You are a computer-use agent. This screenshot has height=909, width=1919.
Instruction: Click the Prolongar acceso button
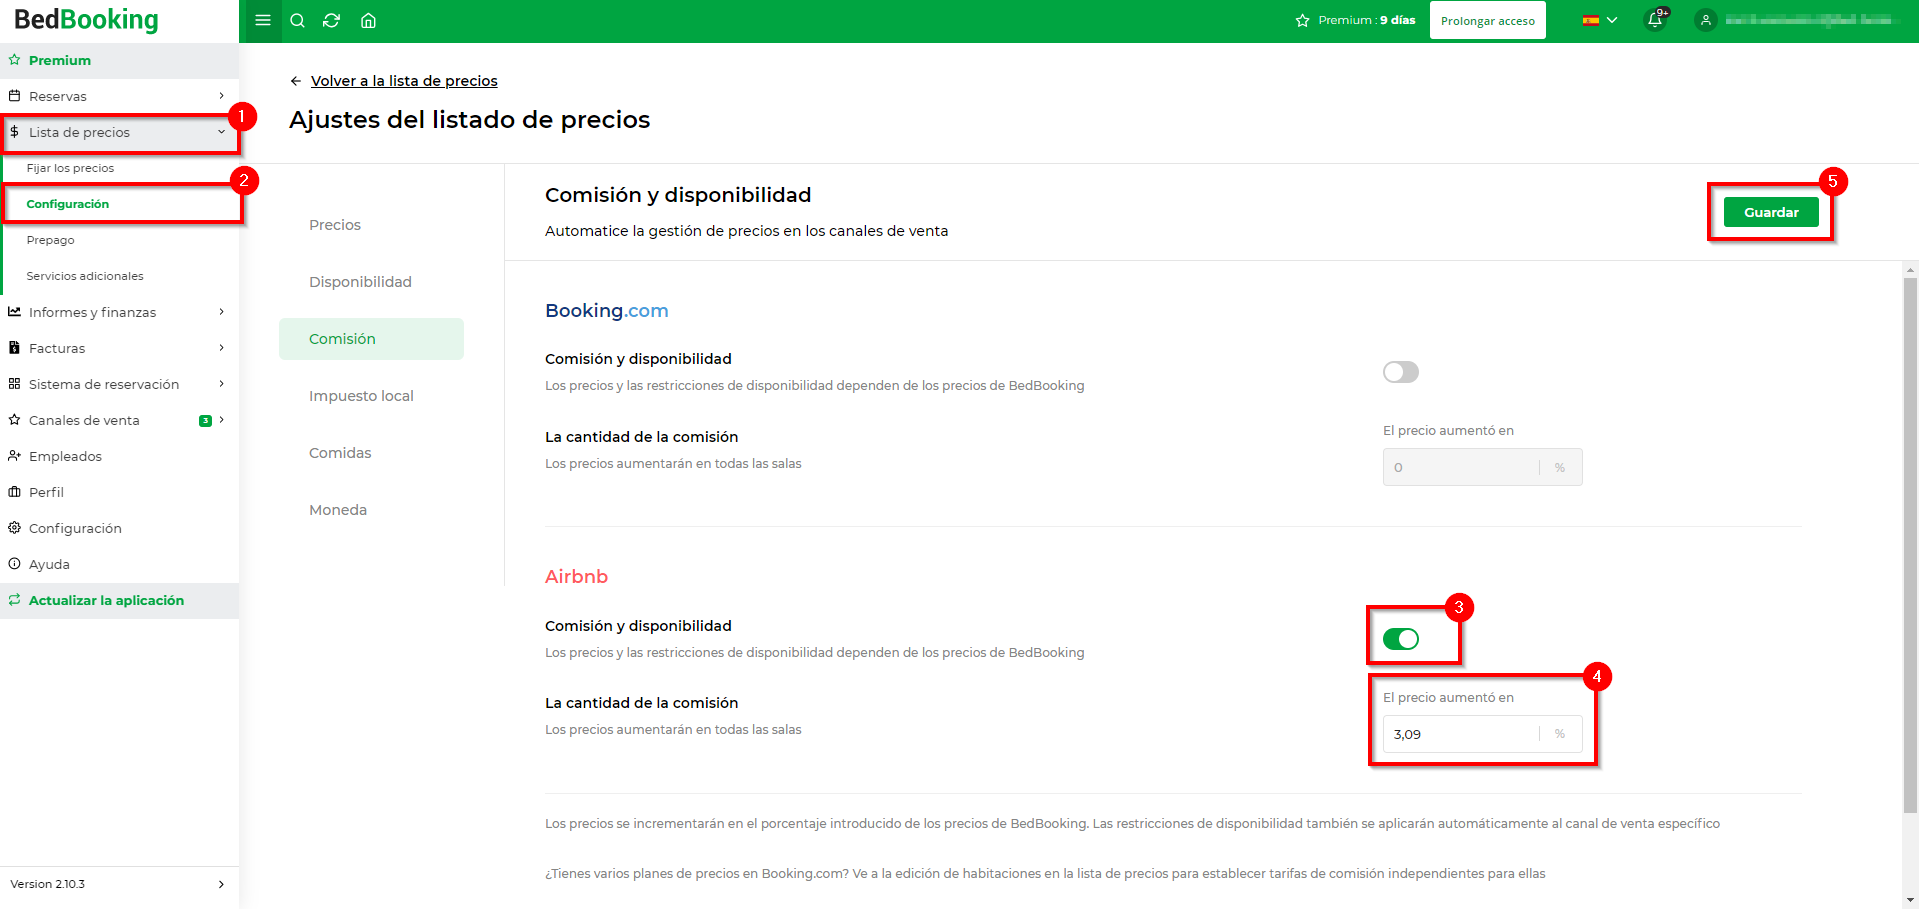coord(1488,20)
